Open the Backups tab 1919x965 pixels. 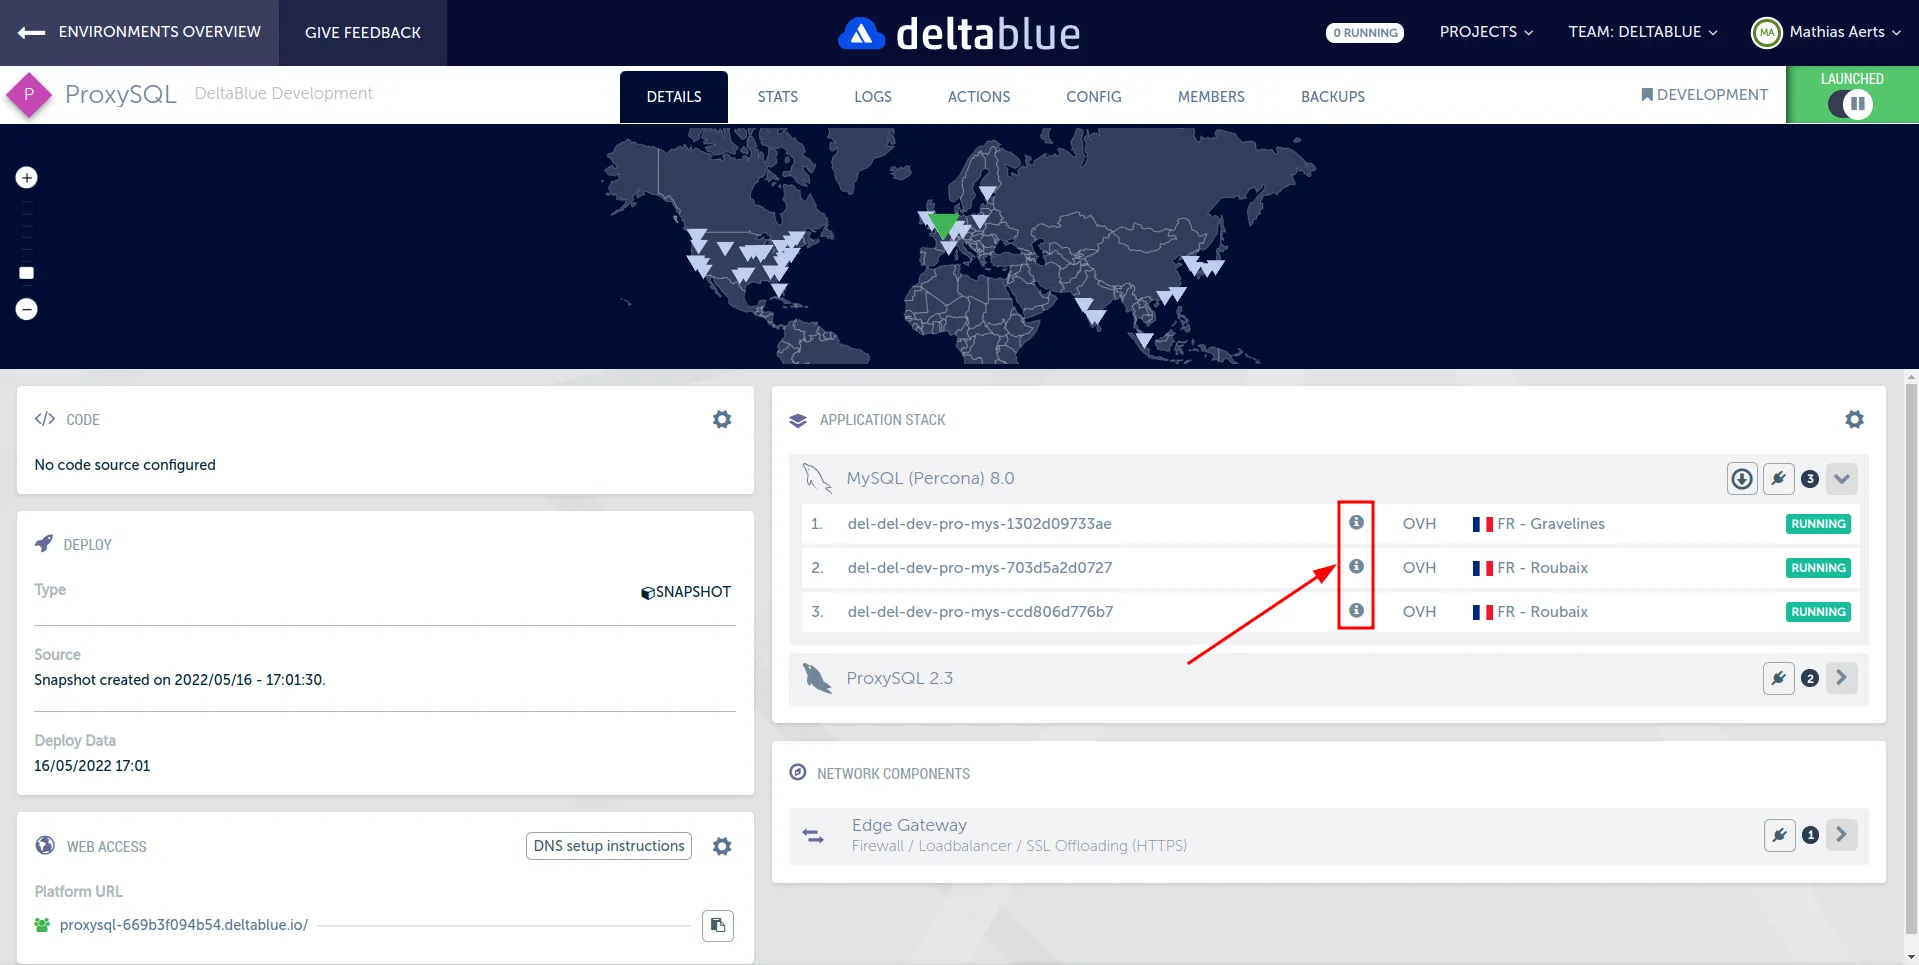(x=1332, y=97)
